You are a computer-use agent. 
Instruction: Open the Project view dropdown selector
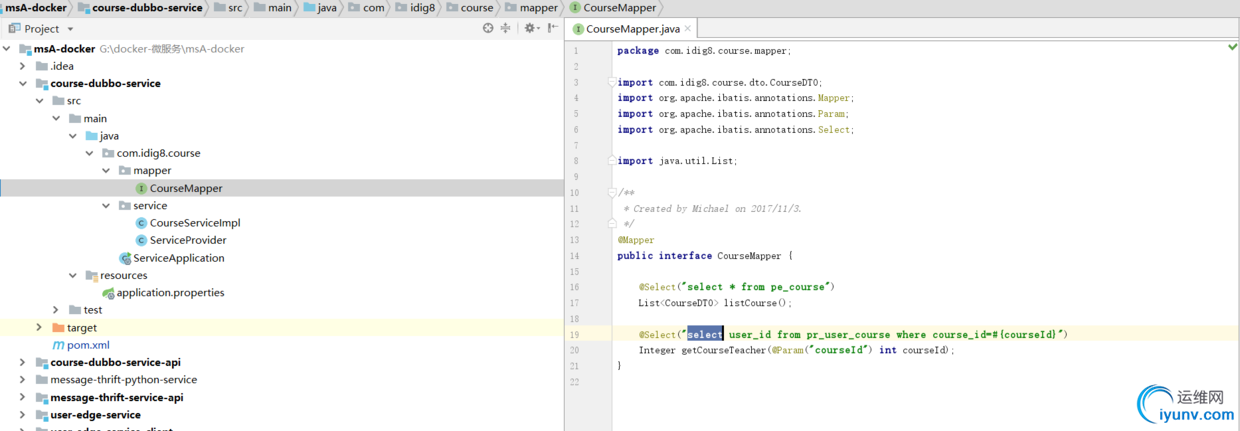point(70,29)
